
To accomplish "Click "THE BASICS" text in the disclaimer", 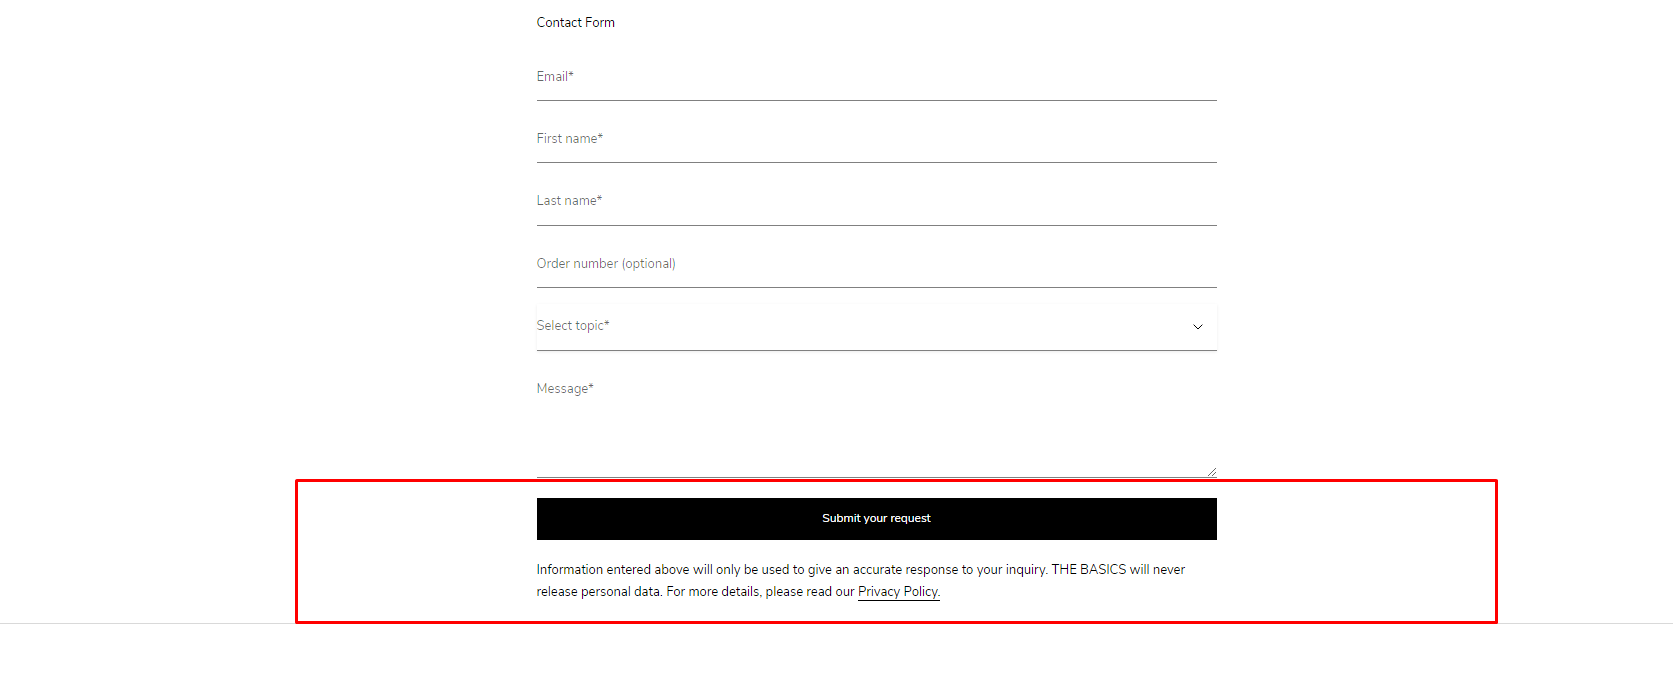I will point(1088,570).
